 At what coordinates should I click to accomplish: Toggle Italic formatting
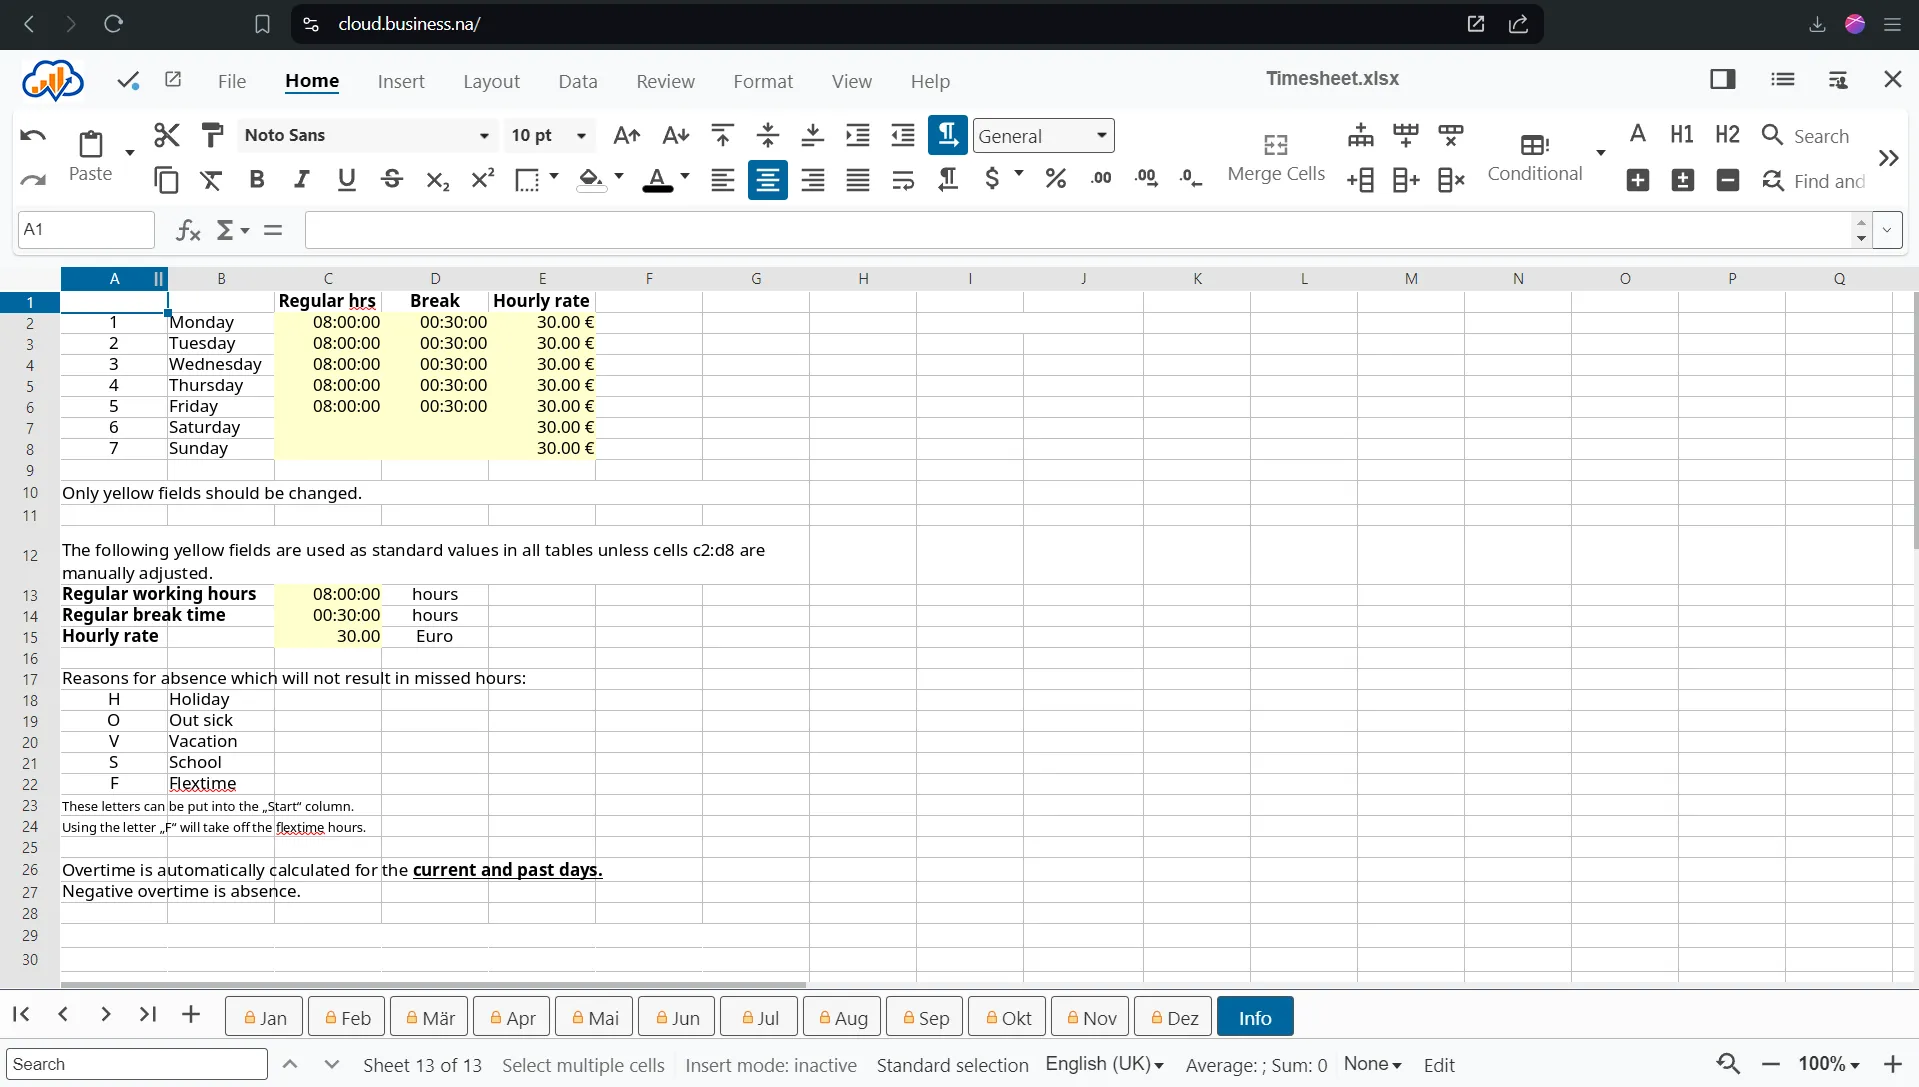click(x=302, y=180)
